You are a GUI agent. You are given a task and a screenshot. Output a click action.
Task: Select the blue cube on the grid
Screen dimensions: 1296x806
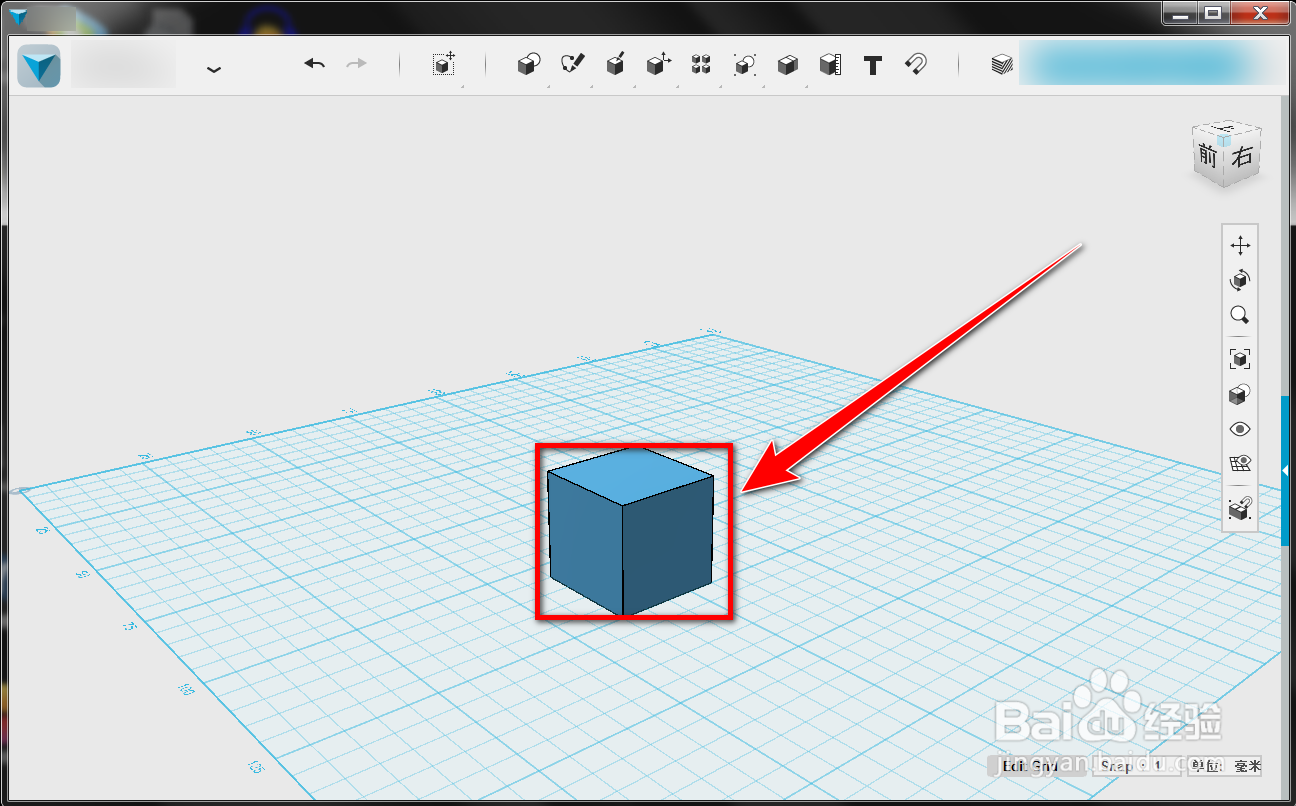click(x=629, y=531)
